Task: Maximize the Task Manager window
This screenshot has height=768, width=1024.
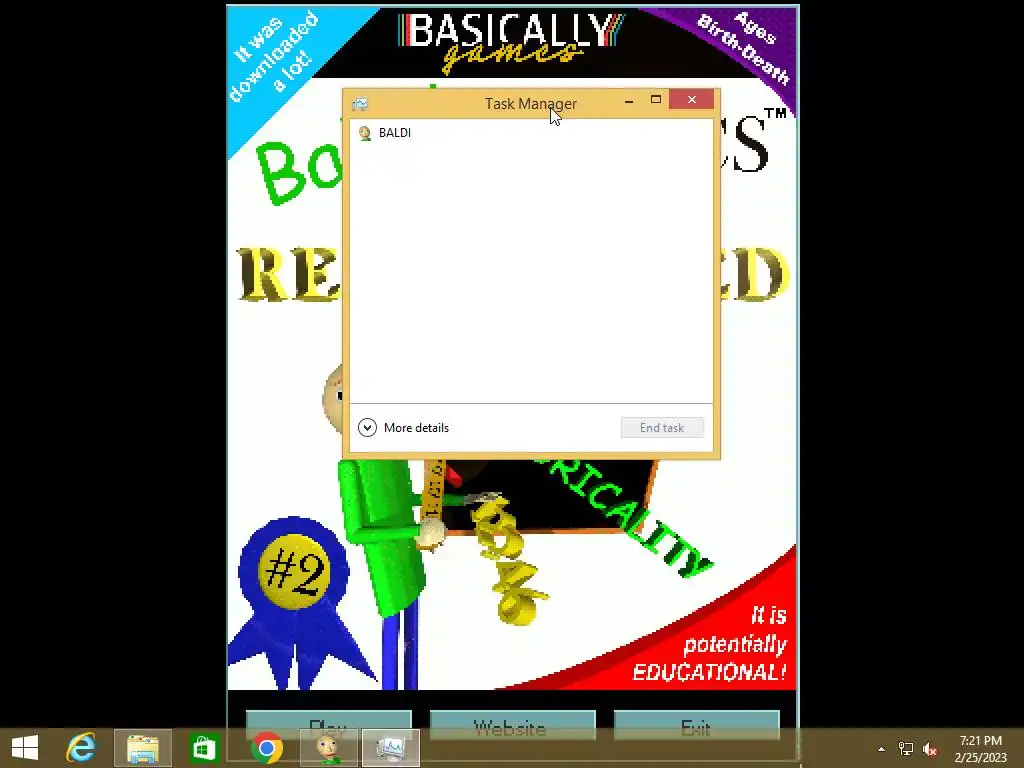Action: pos(656,100)
